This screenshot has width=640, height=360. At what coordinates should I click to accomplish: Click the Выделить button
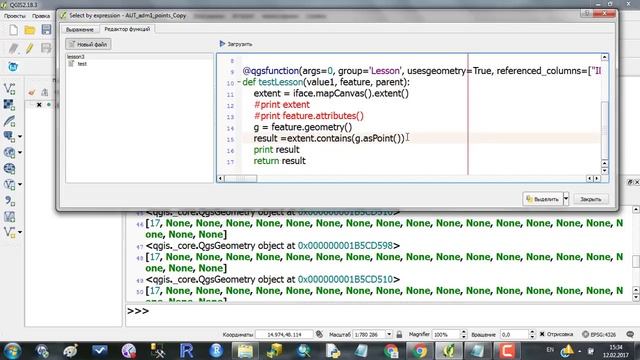[543, 199]
